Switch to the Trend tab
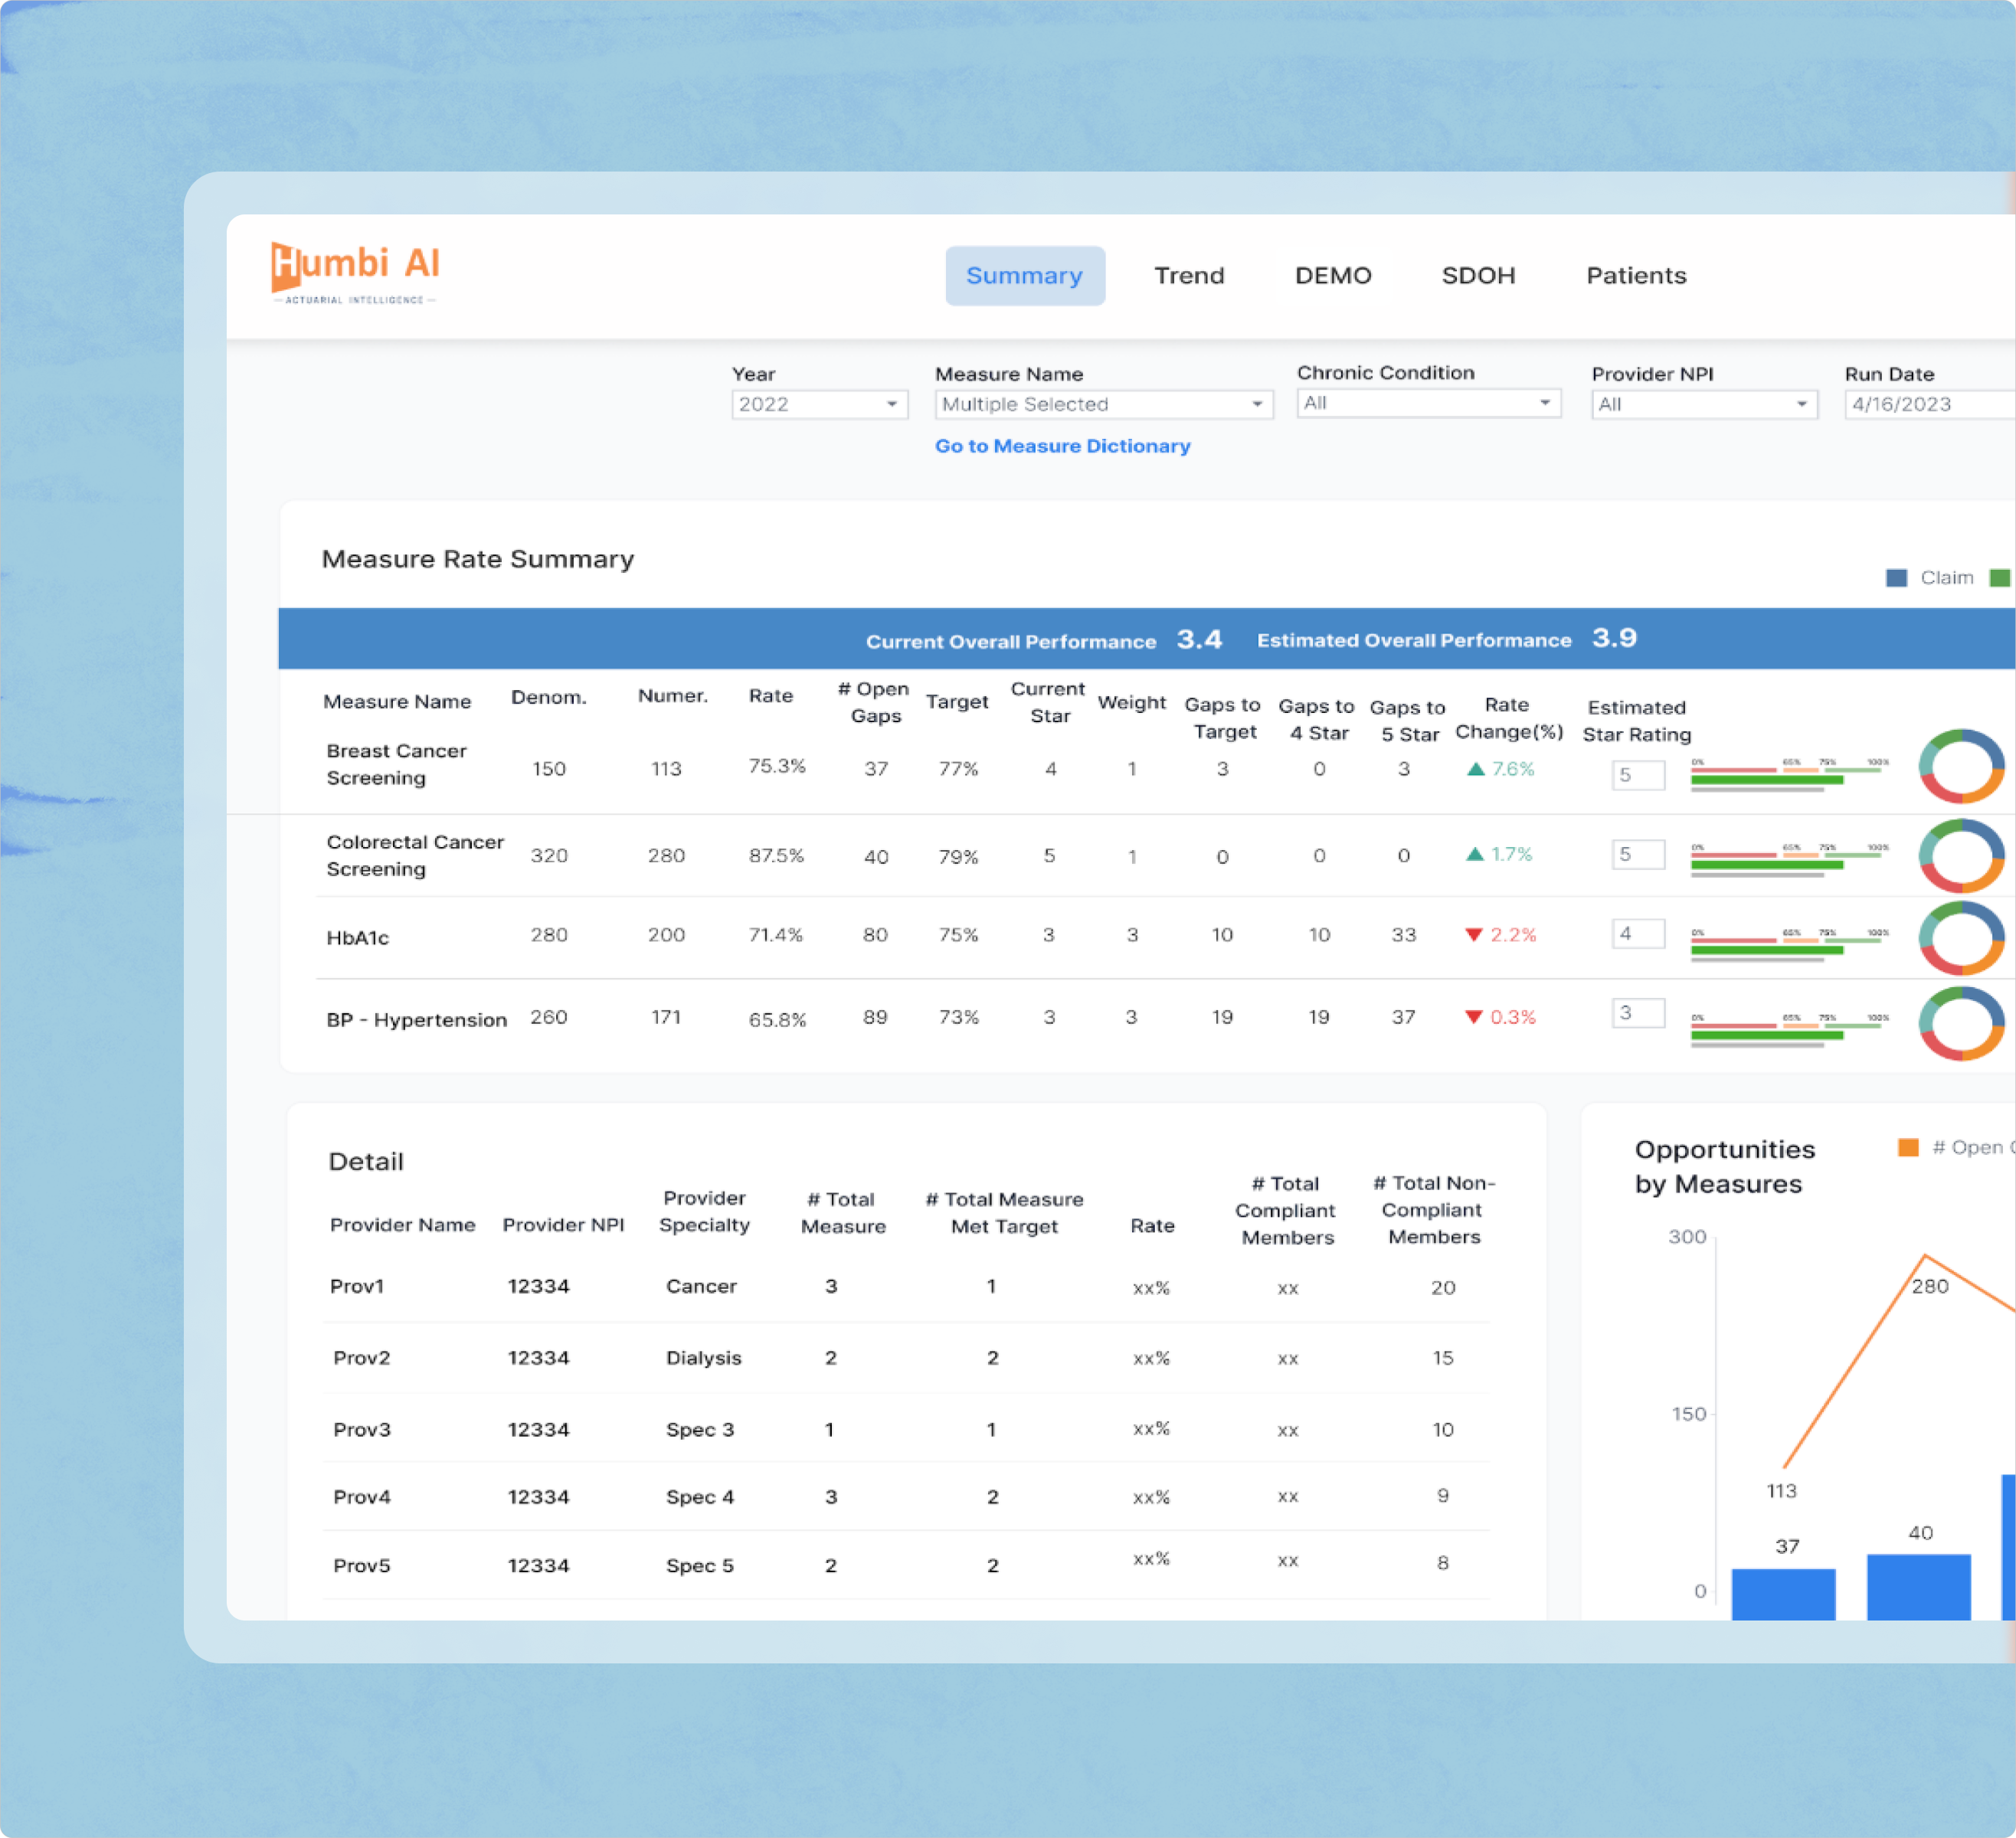This screenshot has width=2016, height=1838. coord(1188,275)
